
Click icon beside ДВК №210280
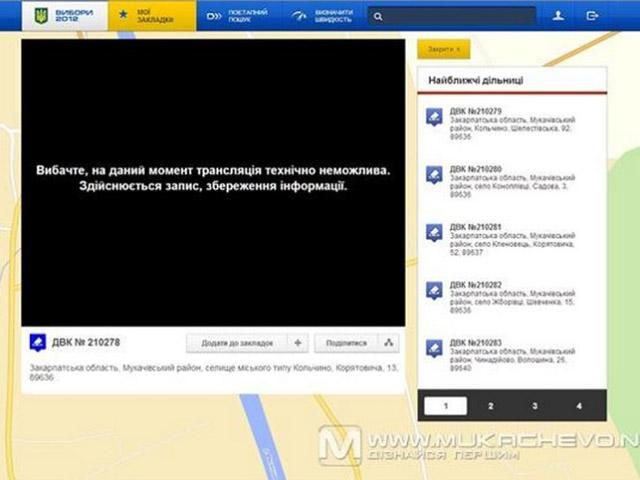coord(434,175)
